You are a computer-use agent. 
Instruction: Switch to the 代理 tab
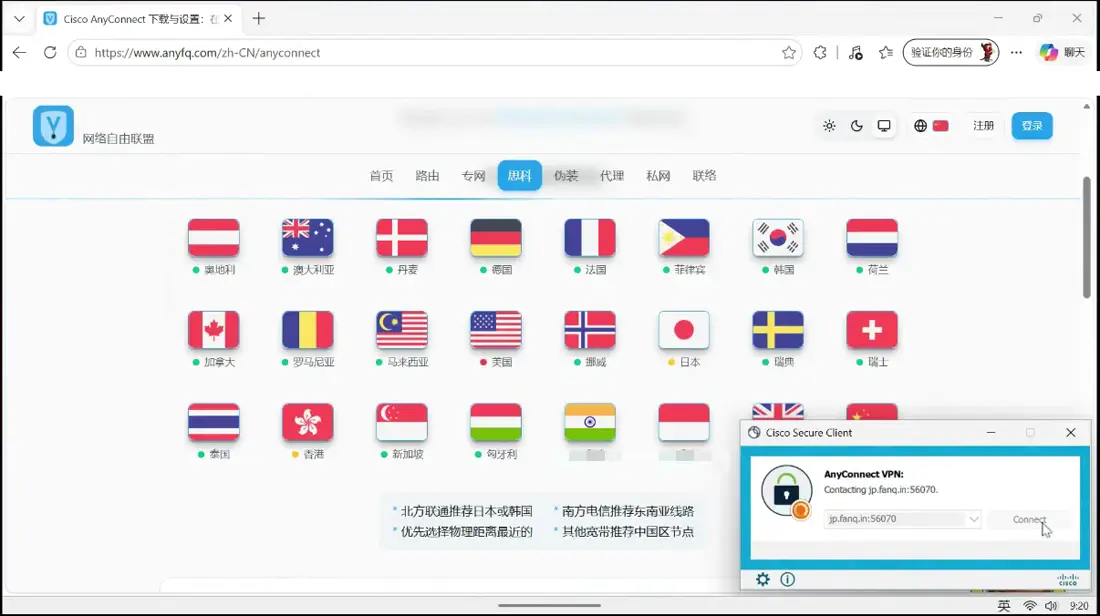coord(612,175)
